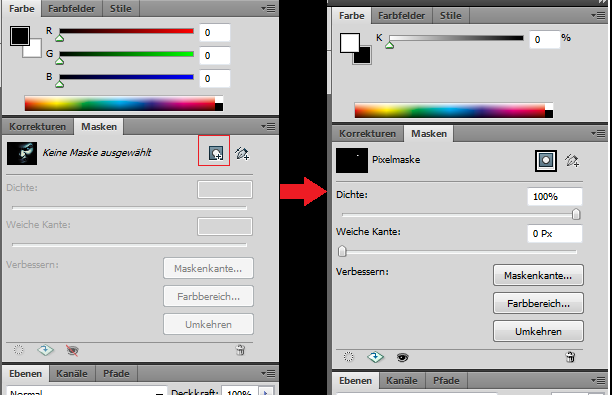Viewport: 612px width, 395px height.
Task: Switch to Stile tab in left screenshot
Action: [121, 9]
